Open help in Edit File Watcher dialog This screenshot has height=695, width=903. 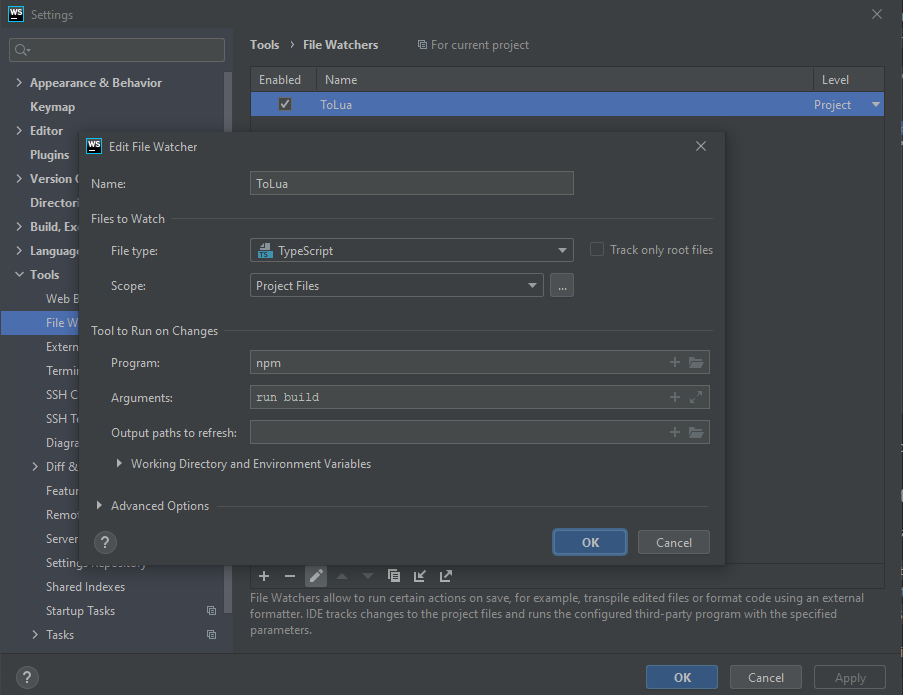[x=105, y=542]
